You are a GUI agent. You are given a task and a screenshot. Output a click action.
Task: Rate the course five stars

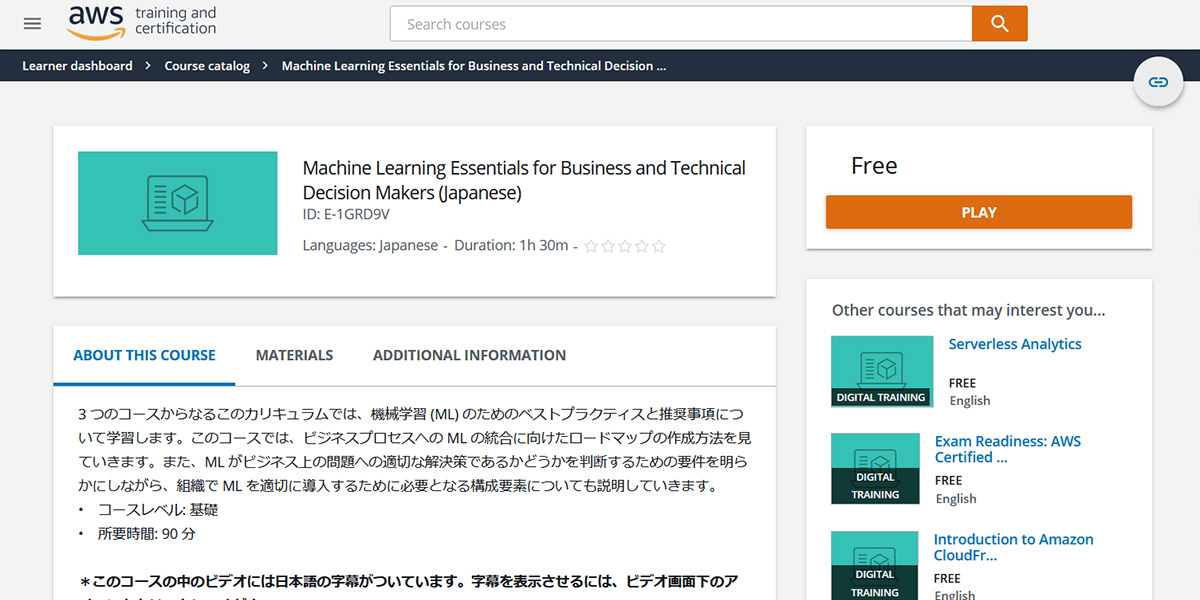point(658,246)
